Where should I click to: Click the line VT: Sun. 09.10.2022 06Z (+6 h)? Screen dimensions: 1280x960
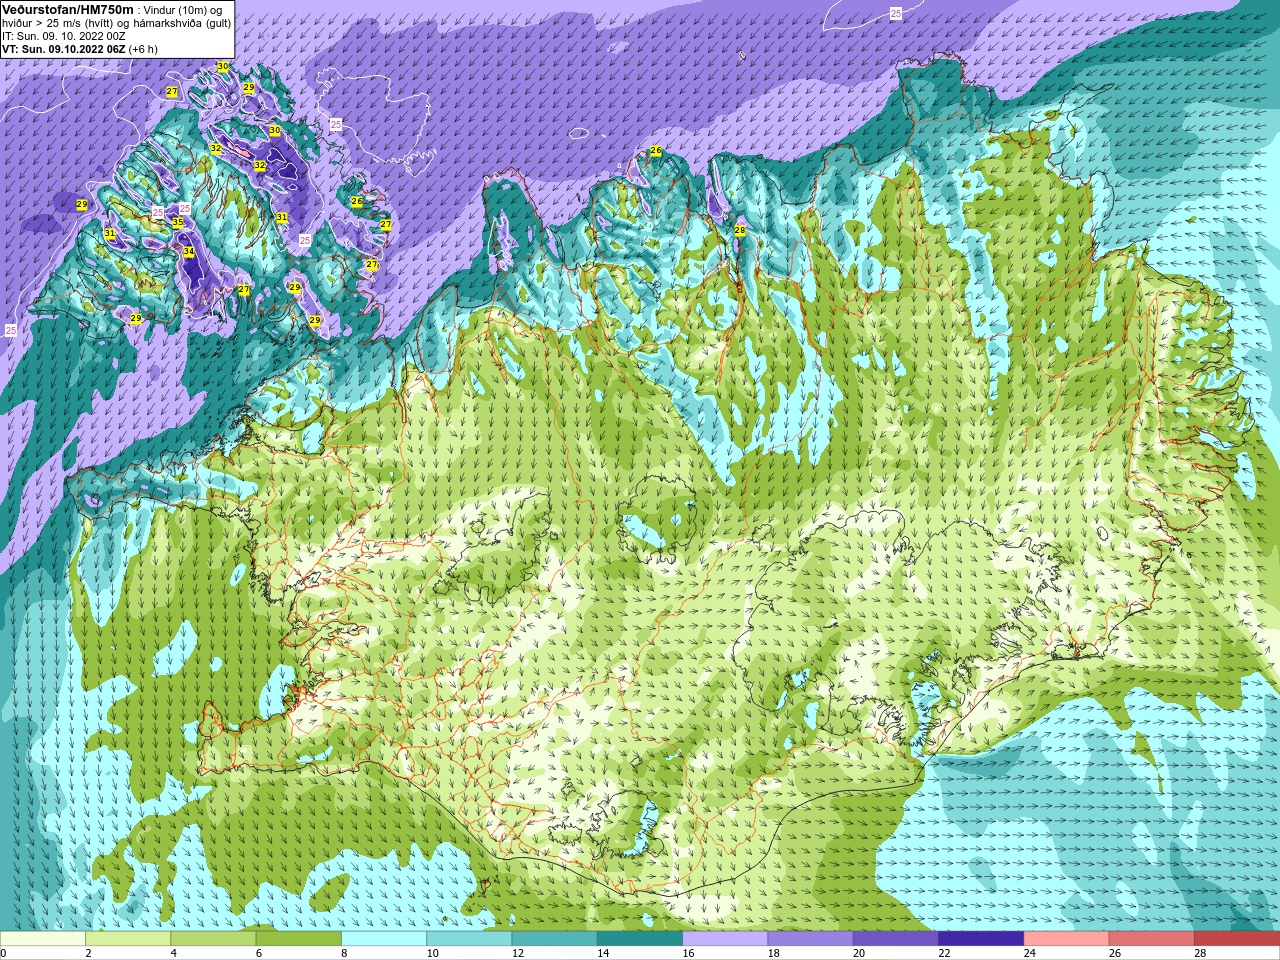click(x=80, y=49)
